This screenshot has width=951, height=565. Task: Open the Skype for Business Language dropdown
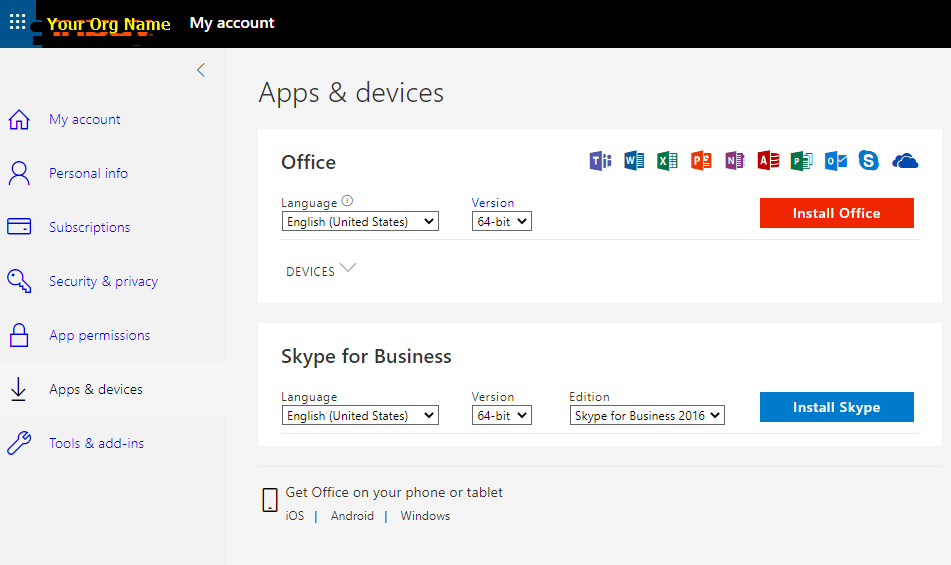coord(360,415)
